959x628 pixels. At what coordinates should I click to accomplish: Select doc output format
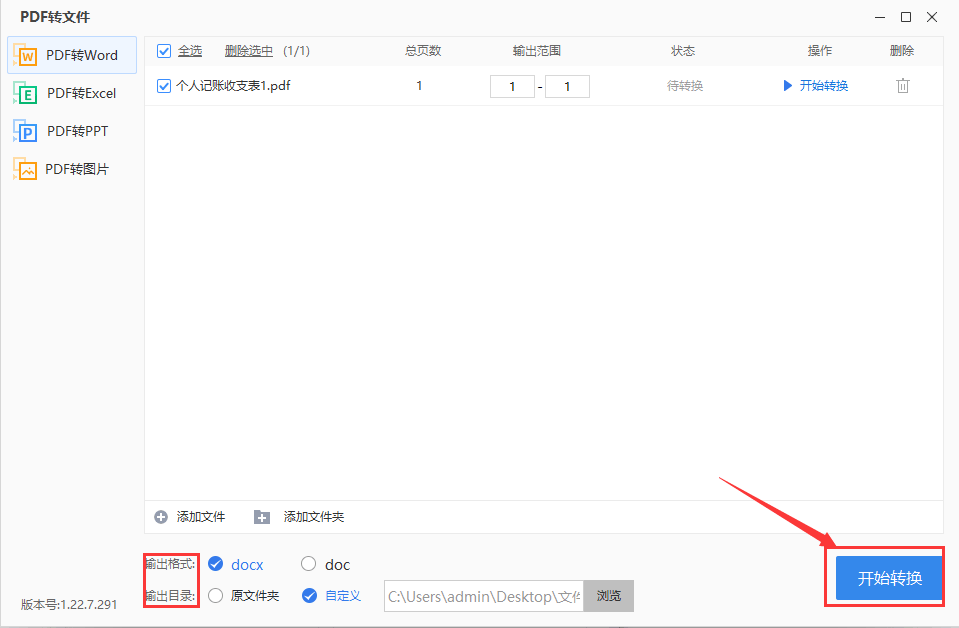tap(308, 564)
